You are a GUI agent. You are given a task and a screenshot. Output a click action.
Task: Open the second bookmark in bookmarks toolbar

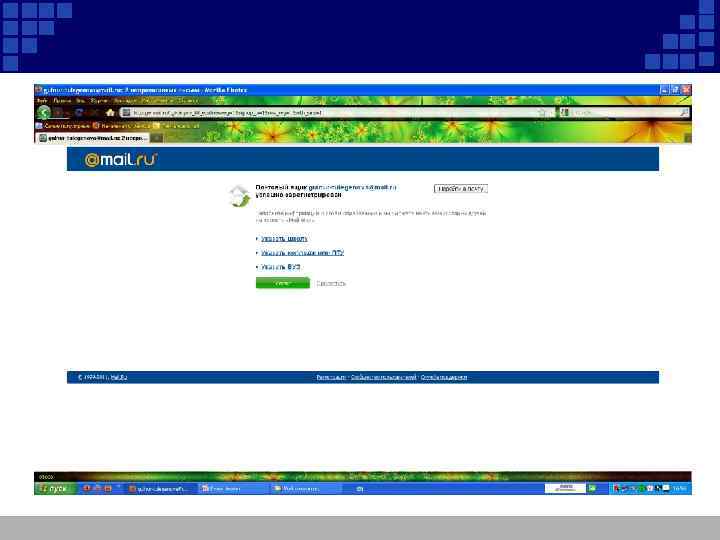tap(122, 125)
